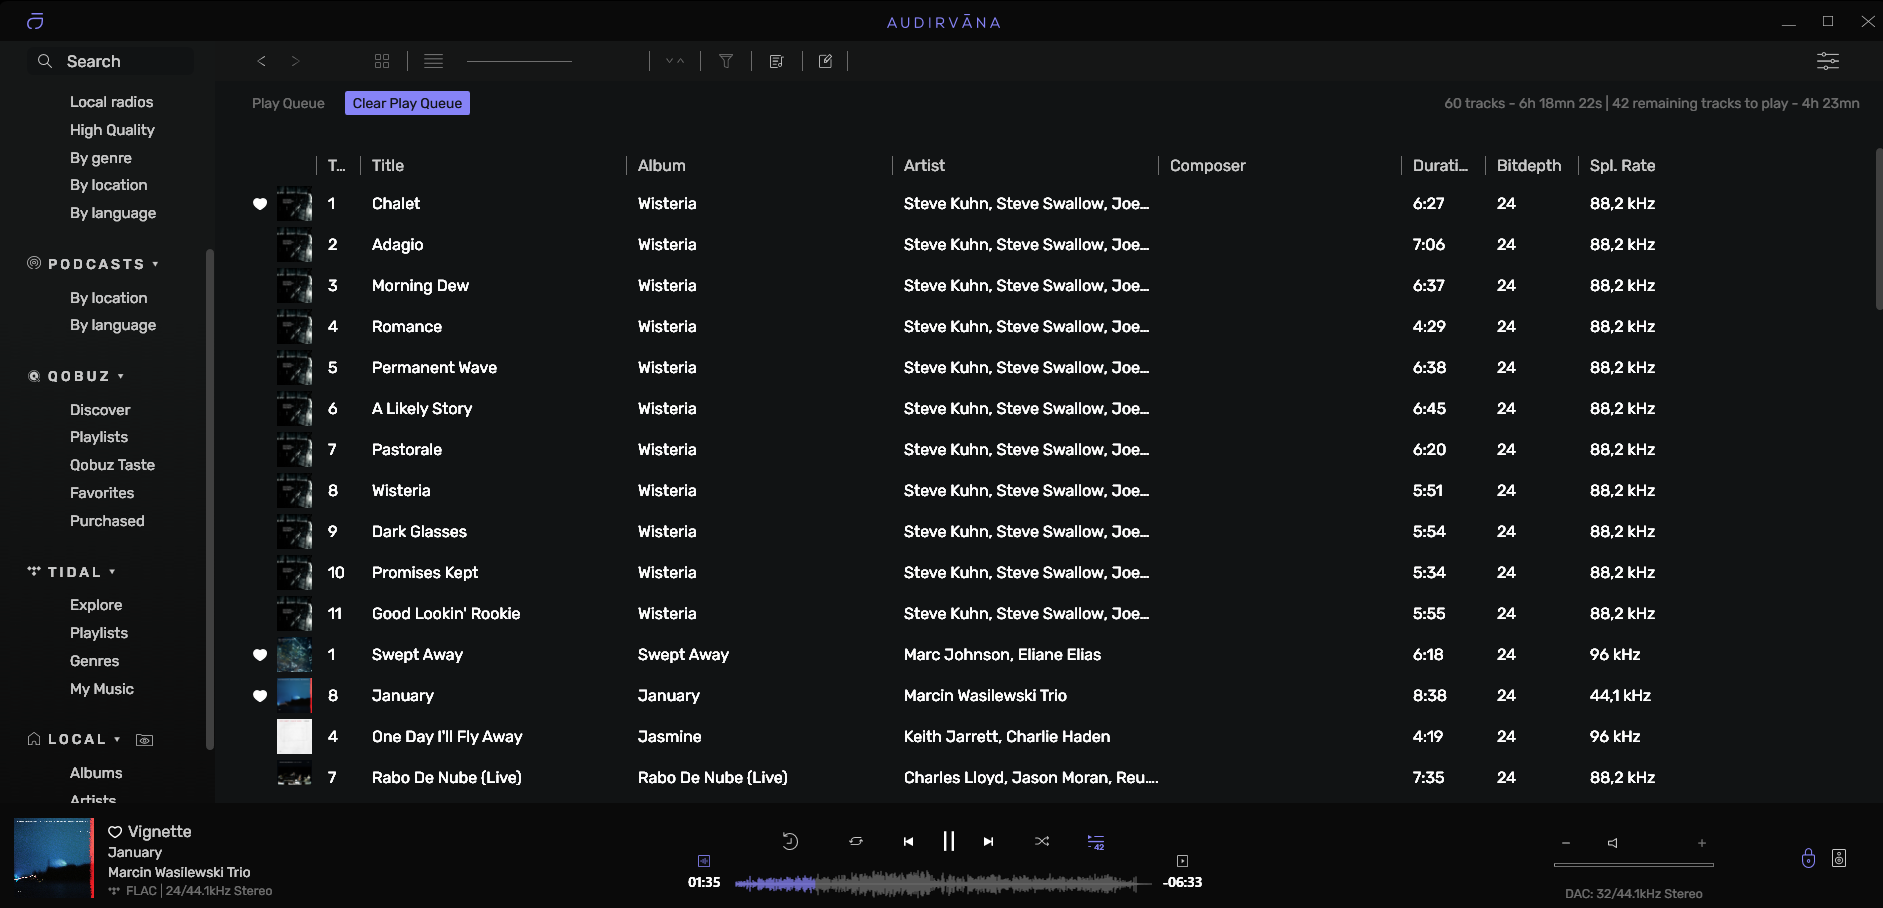Image resolution: width=1883 pixels, height=908 pixels.
Task: Click the Qobuz logo icon in sidebar
Action: [x=34, y=376]
